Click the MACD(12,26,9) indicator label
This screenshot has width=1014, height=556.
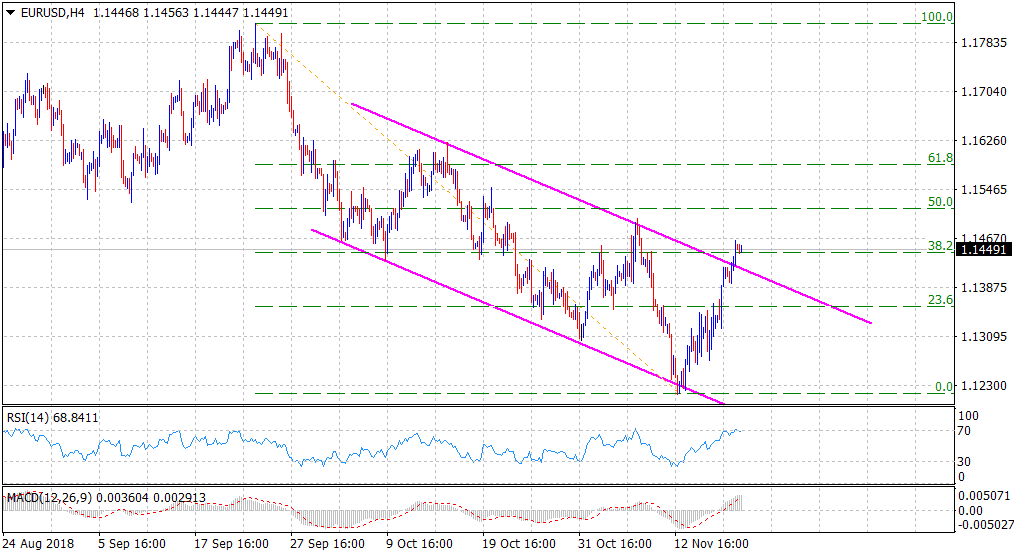48,497
